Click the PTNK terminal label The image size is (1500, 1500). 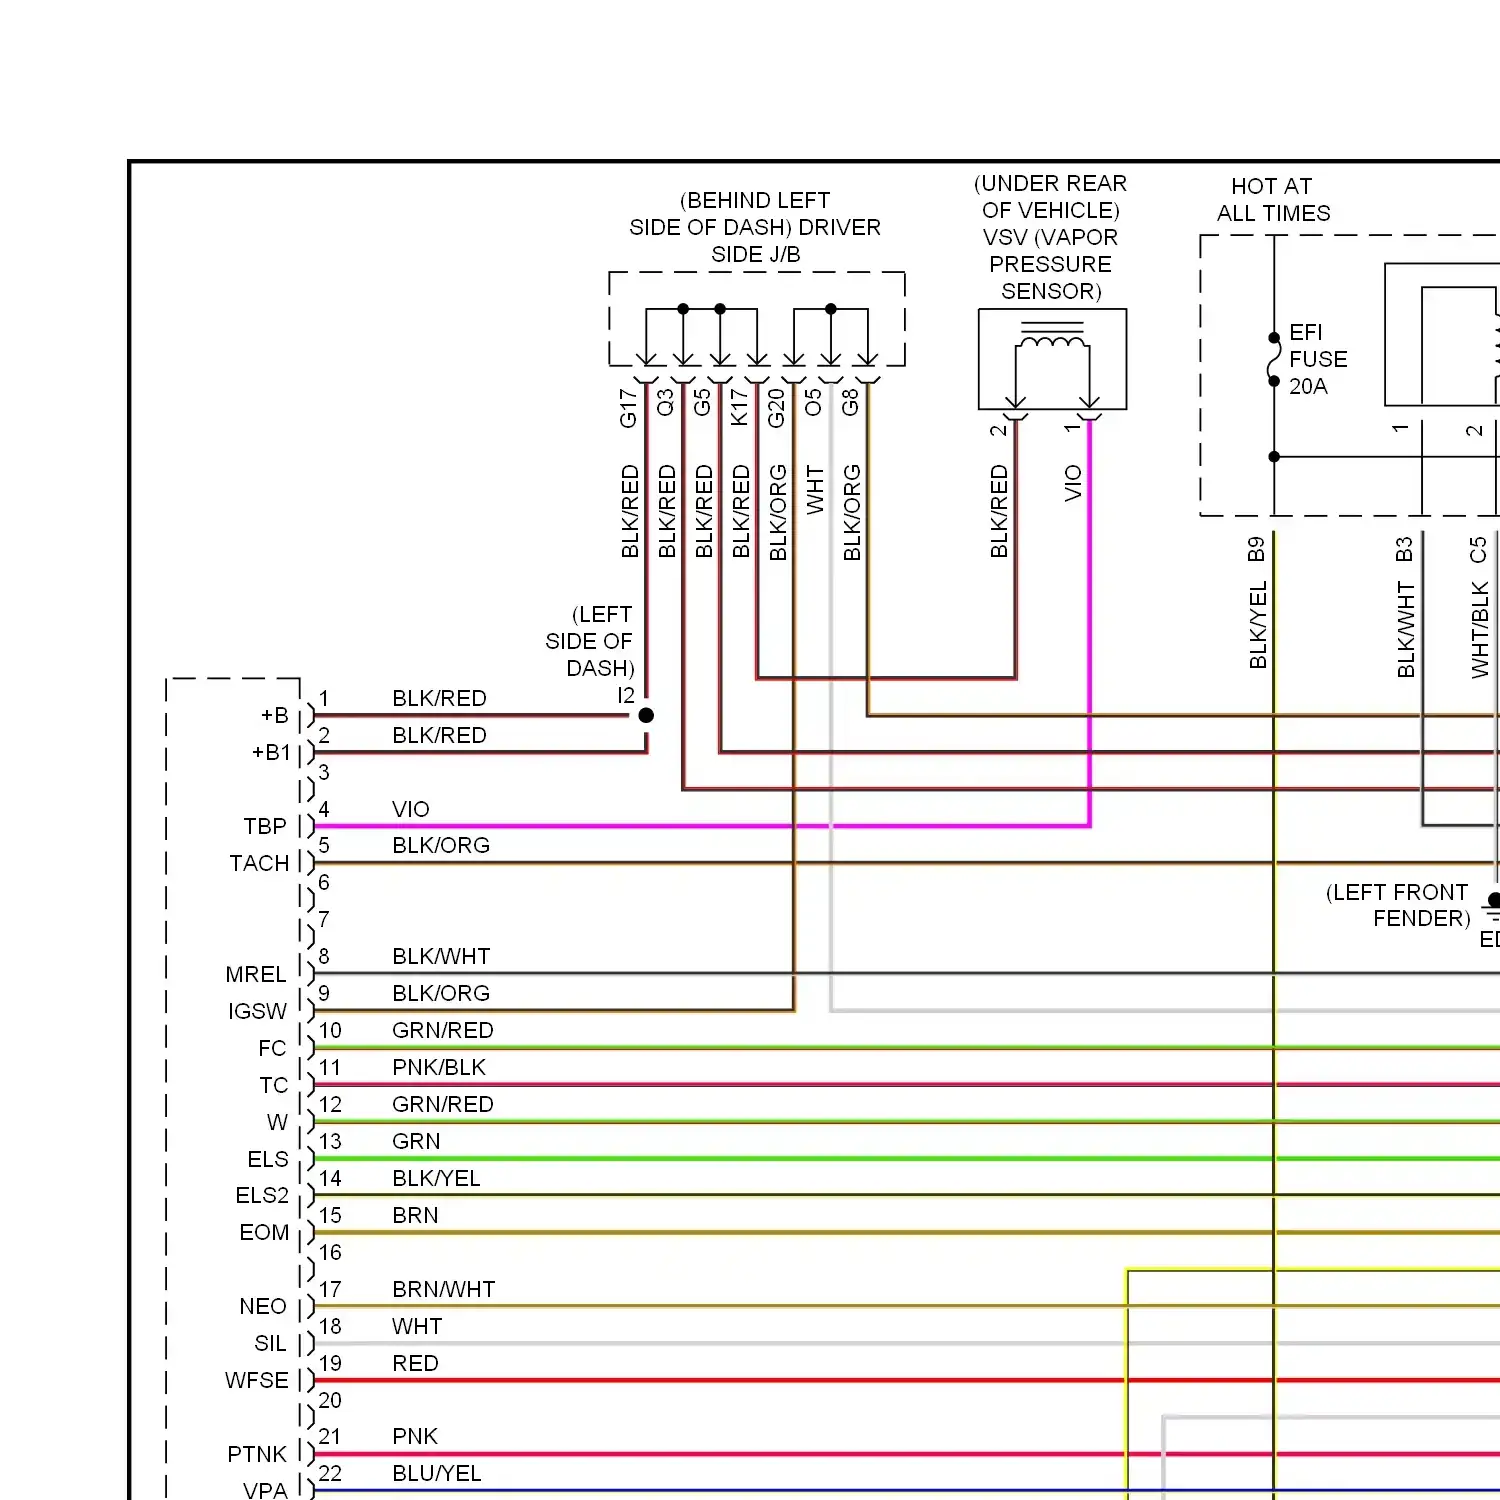257,1454
